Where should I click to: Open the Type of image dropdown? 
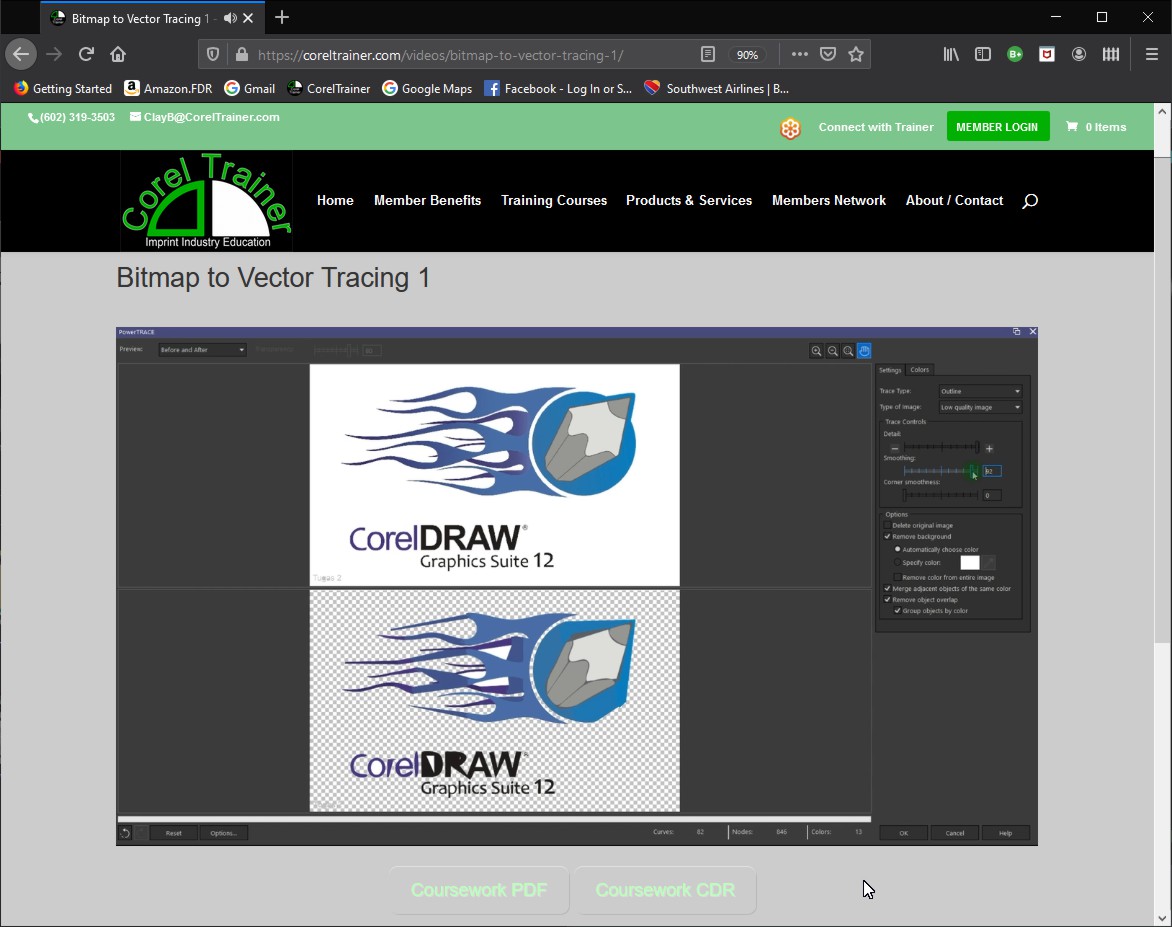[980, 407]
